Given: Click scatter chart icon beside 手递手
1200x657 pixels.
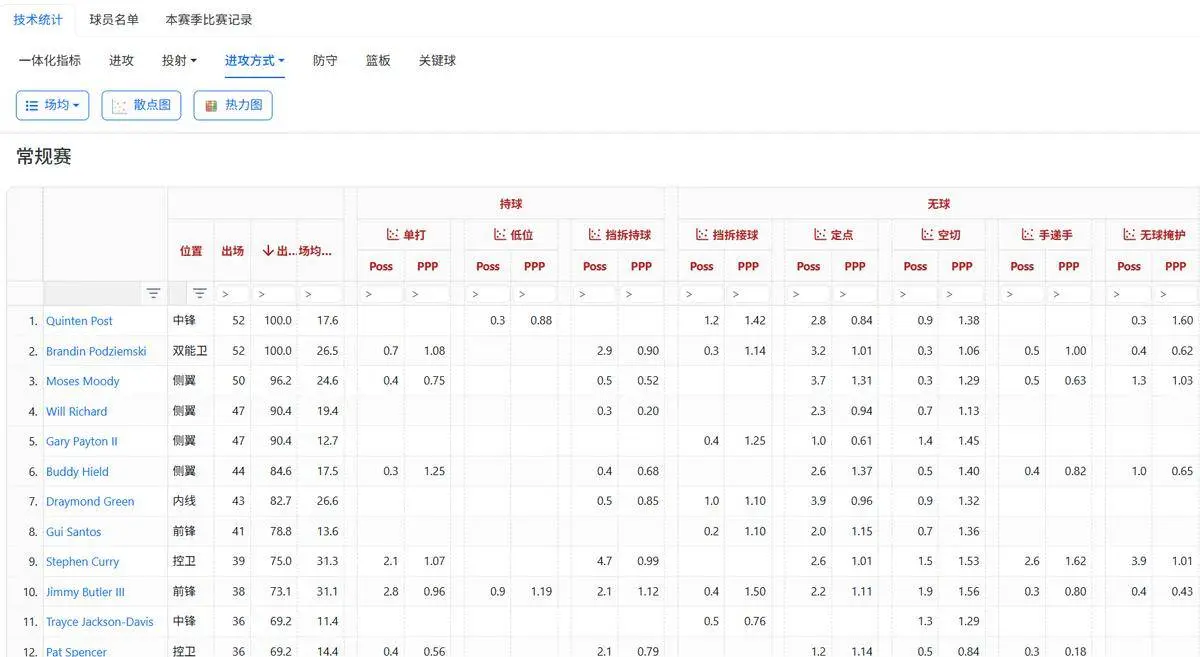Looking at the screenshot, I should pos(1028,235).
